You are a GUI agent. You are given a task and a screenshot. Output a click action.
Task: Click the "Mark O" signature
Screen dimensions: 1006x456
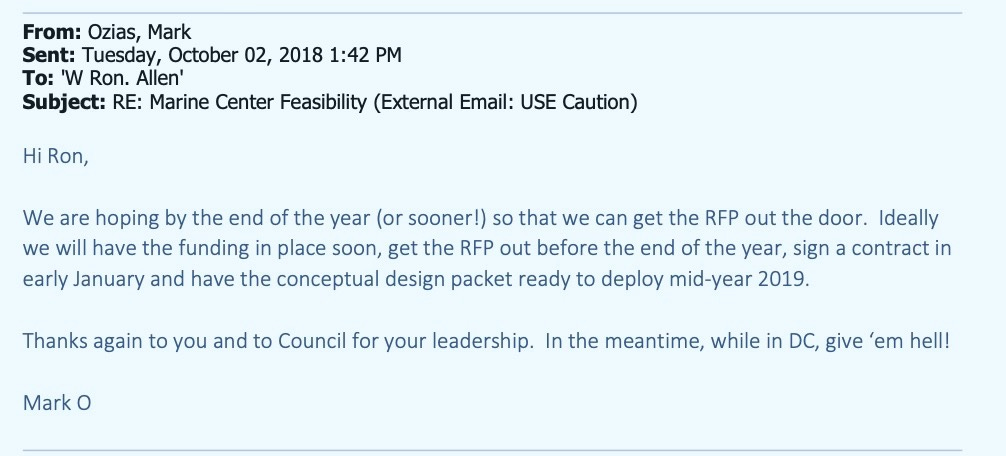coord(57,403)
